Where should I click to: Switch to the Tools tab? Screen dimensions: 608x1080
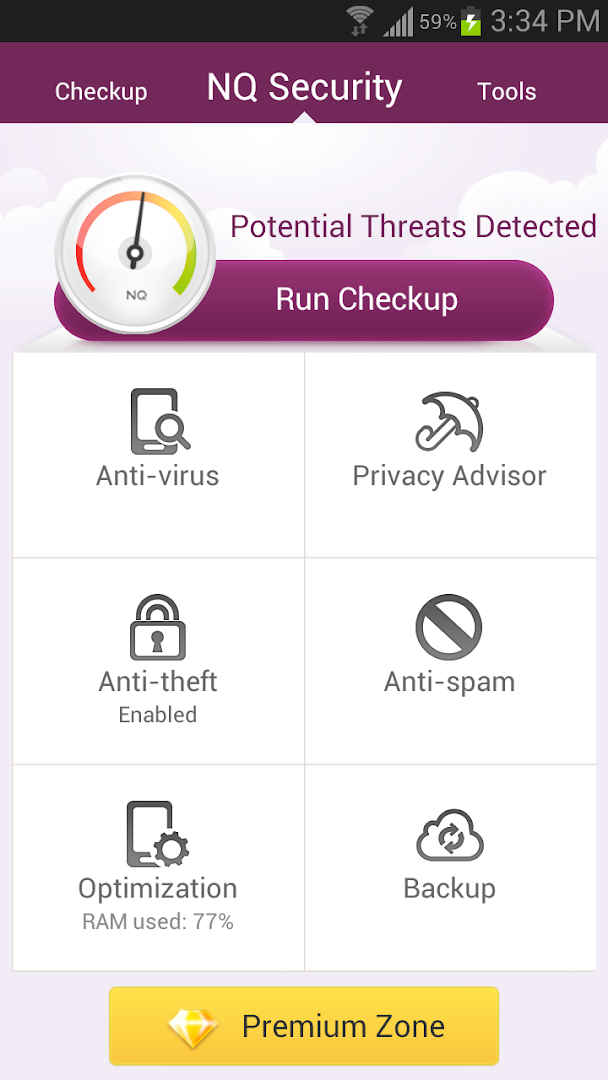click(507, 92)
